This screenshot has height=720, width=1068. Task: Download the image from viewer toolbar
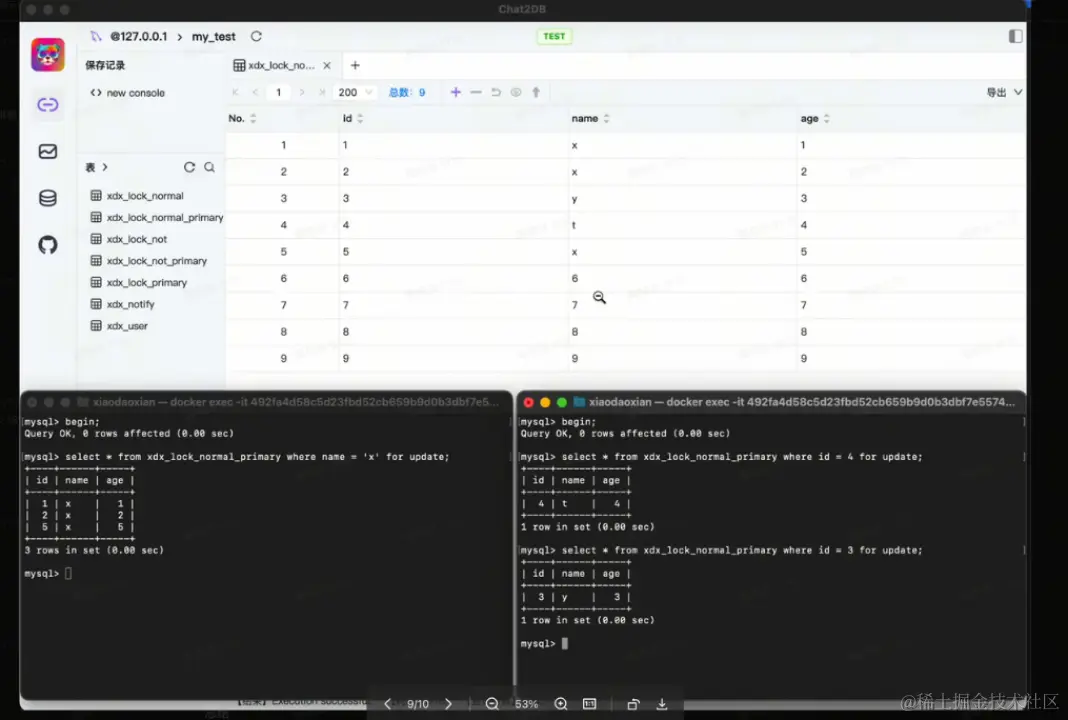[661, 704]
